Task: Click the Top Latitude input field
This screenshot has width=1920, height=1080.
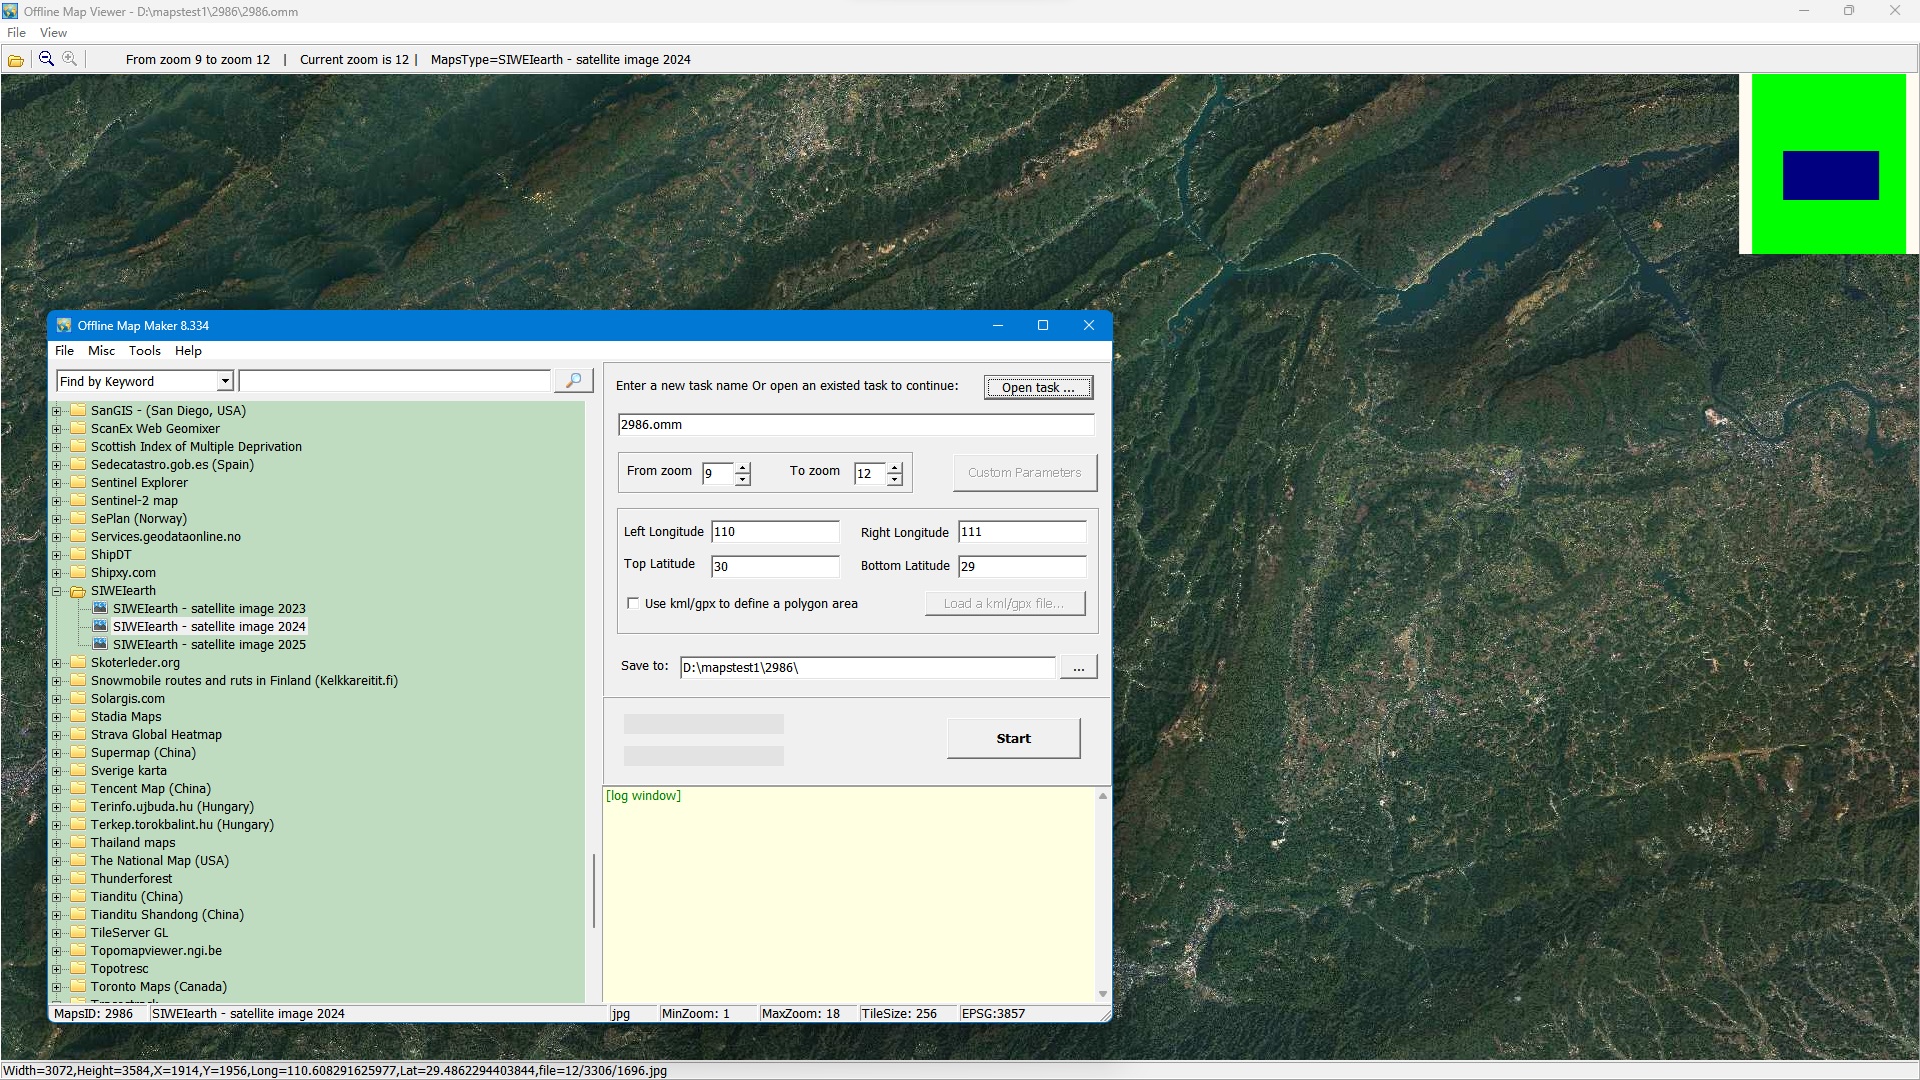Action: (775, 566)
